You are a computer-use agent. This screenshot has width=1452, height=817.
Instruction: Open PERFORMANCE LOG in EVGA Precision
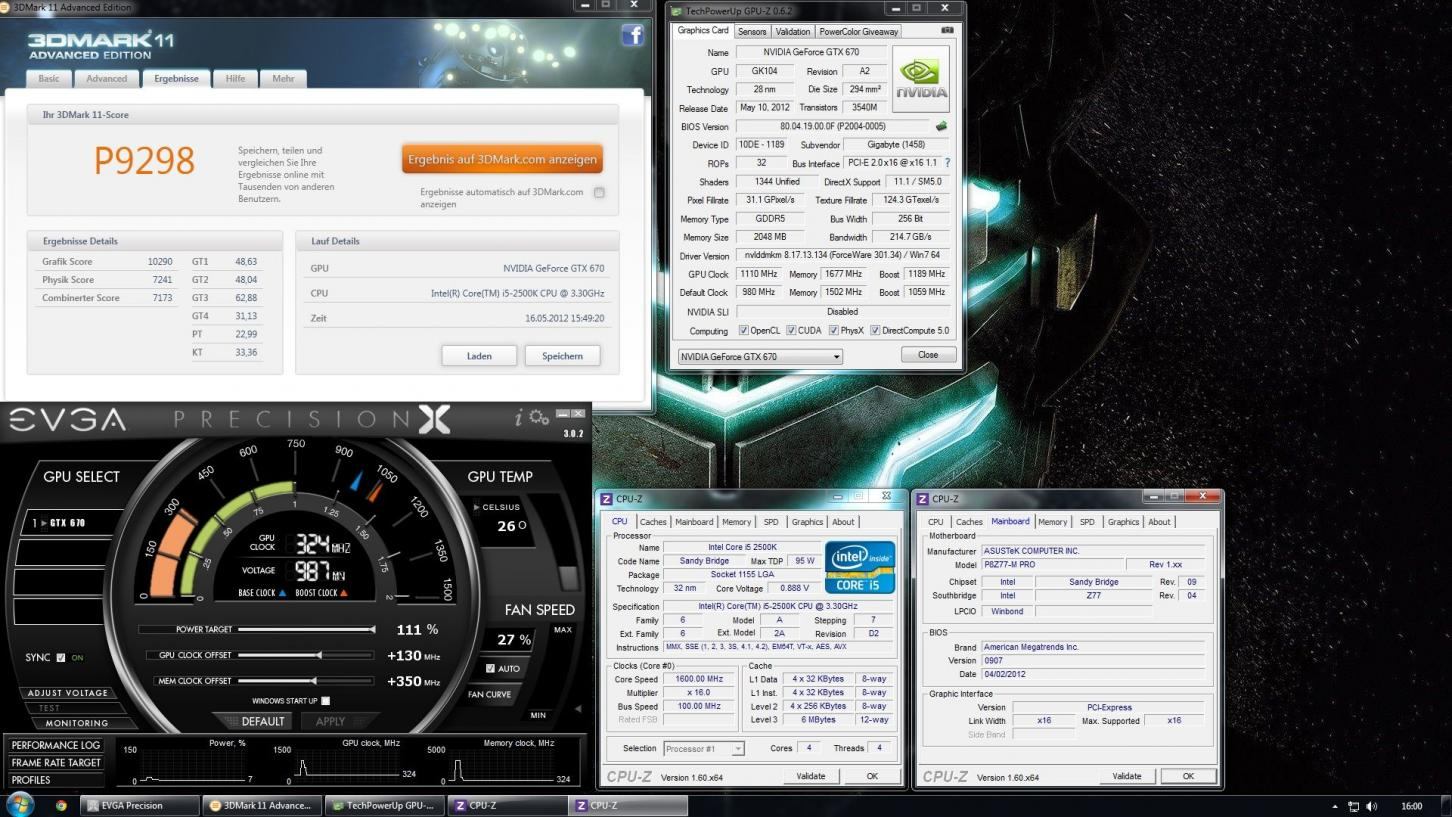56,745
